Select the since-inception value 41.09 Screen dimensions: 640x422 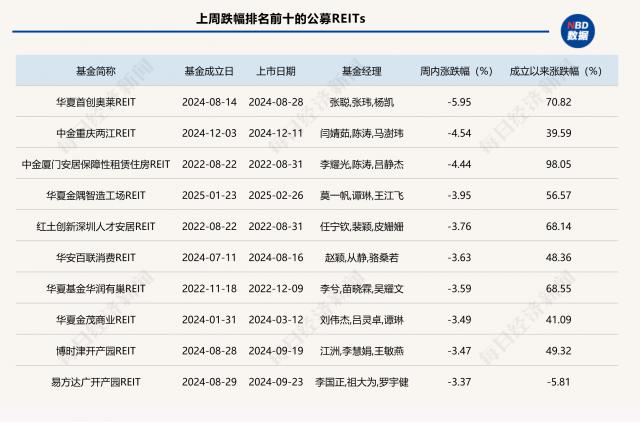pos(558,320)
